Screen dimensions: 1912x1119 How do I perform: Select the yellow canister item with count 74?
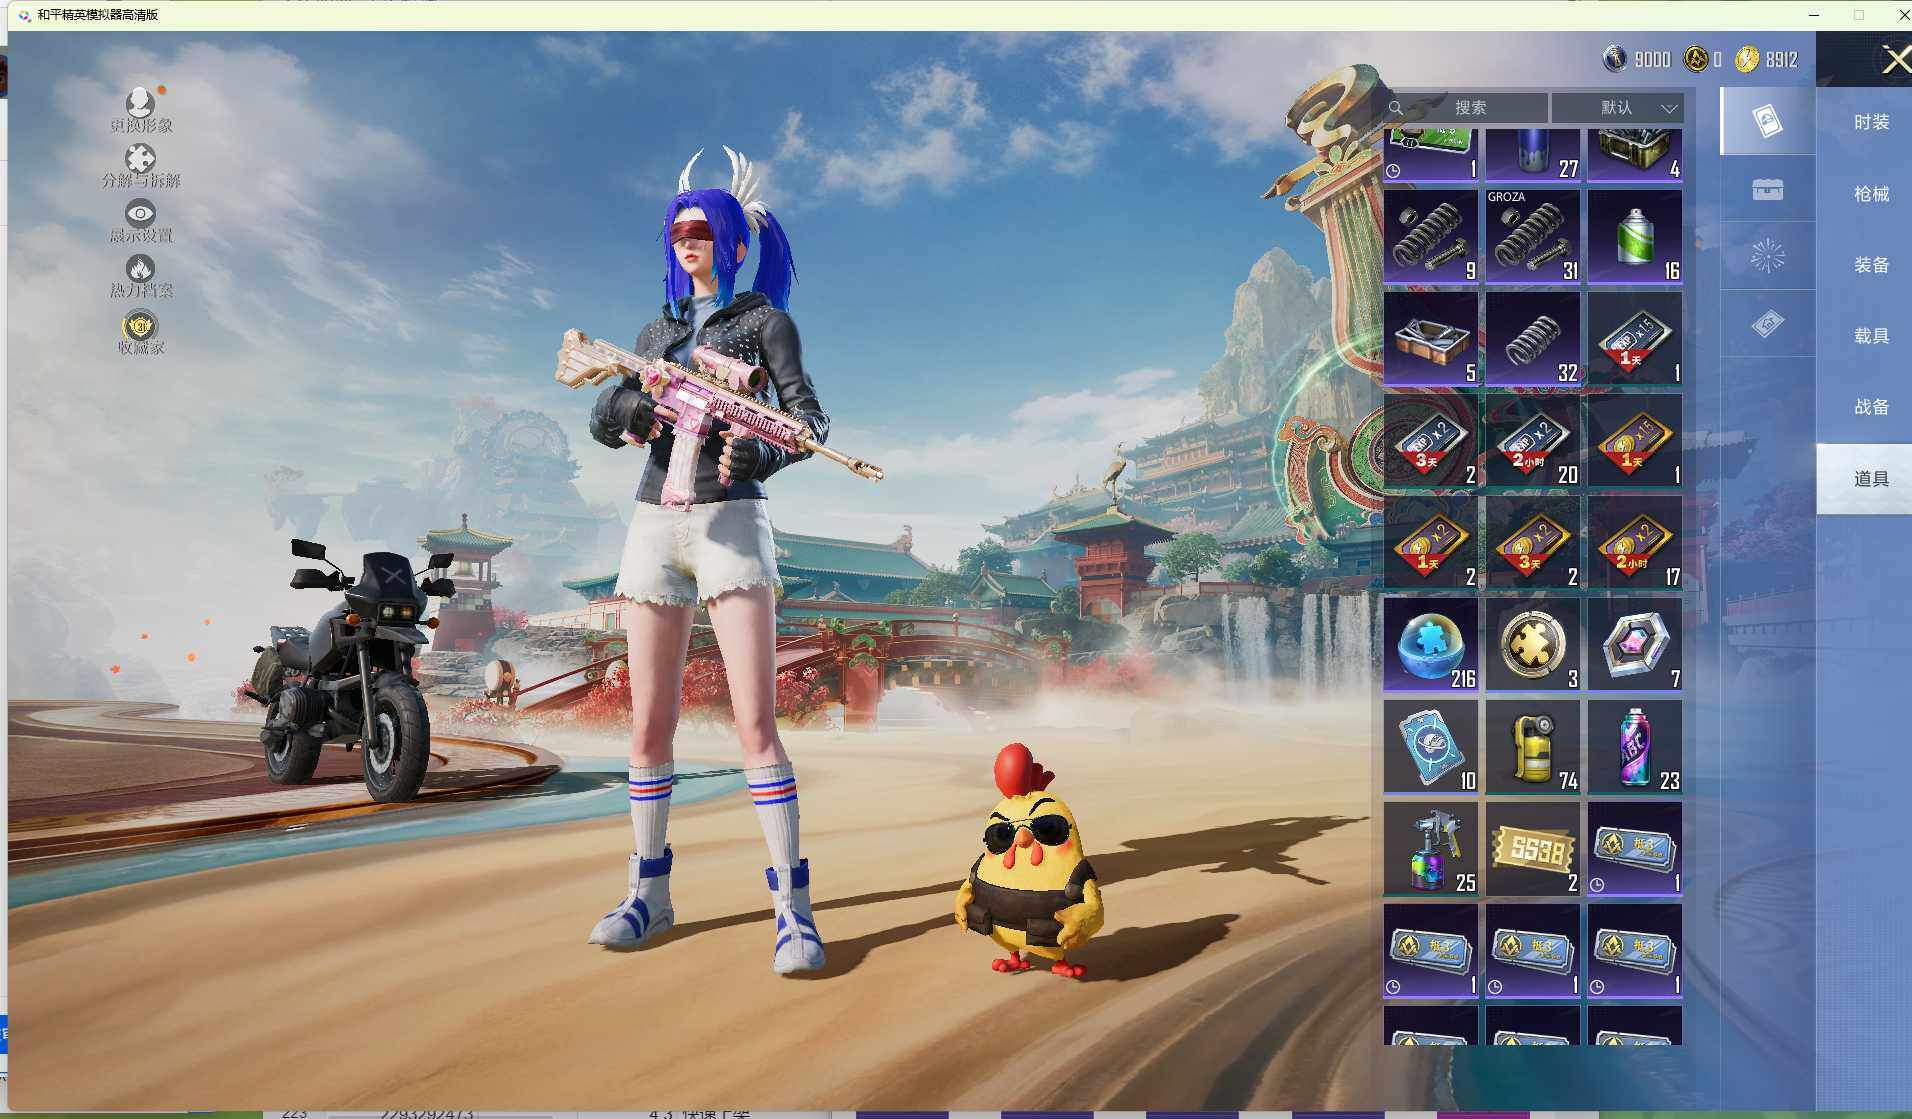click(x=1533, y=747)
